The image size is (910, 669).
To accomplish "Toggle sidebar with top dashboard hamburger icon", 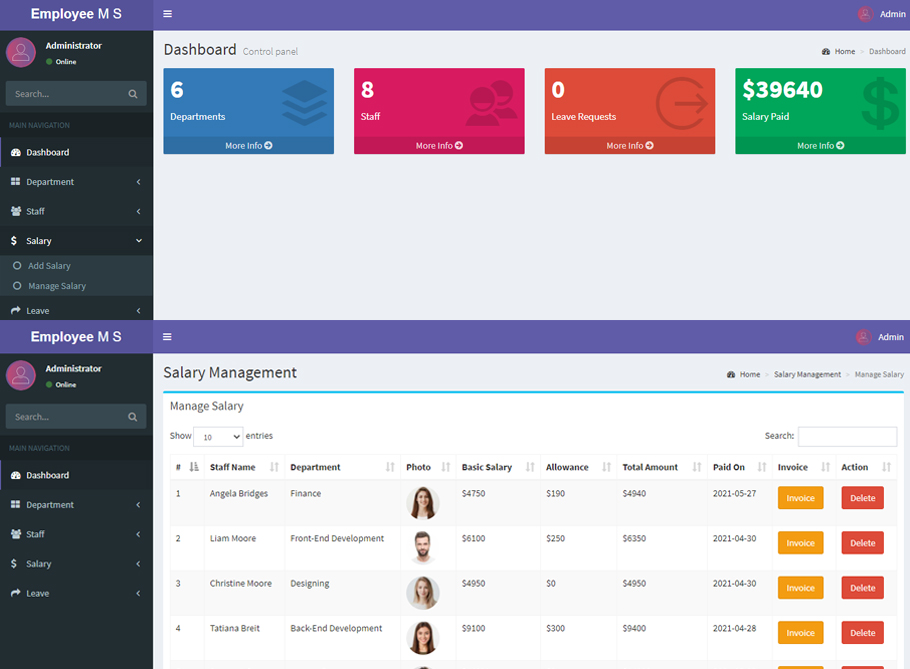I will 167,14.
